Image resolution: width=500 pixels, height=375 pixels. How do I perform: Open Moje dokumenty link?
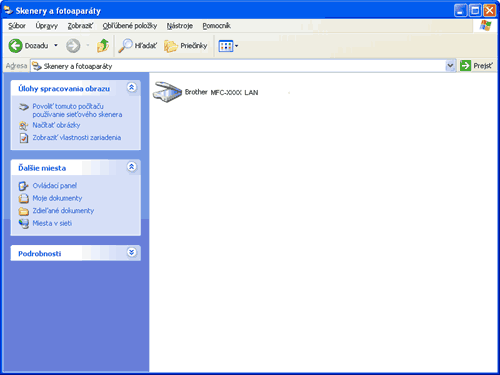point(57,198)
